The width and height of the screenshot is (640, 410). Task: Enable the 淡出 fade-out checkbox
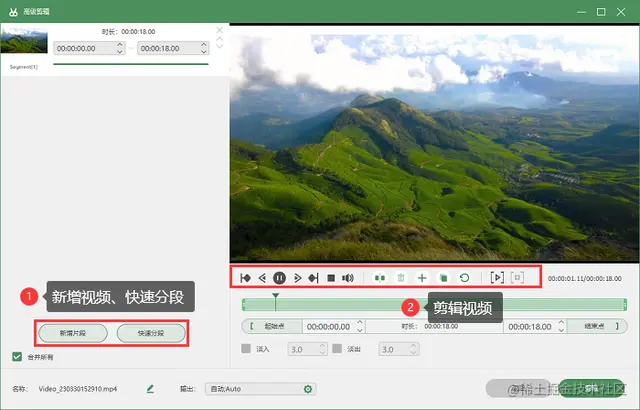pos(337,348)
